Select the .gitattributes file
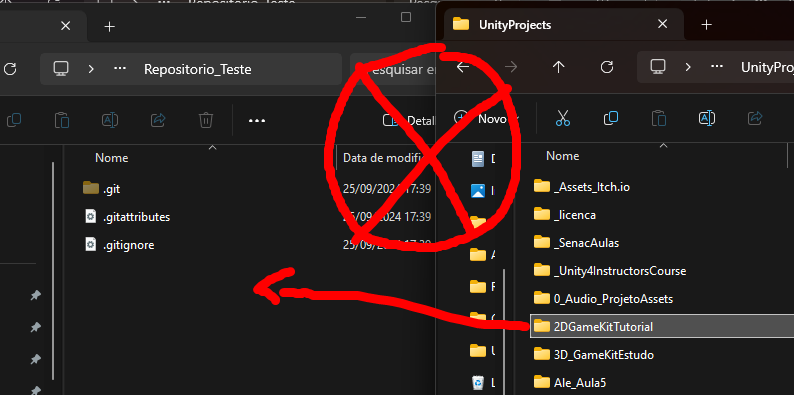The height and width of the screenshot is (395, 794). (x=128, y=217)
